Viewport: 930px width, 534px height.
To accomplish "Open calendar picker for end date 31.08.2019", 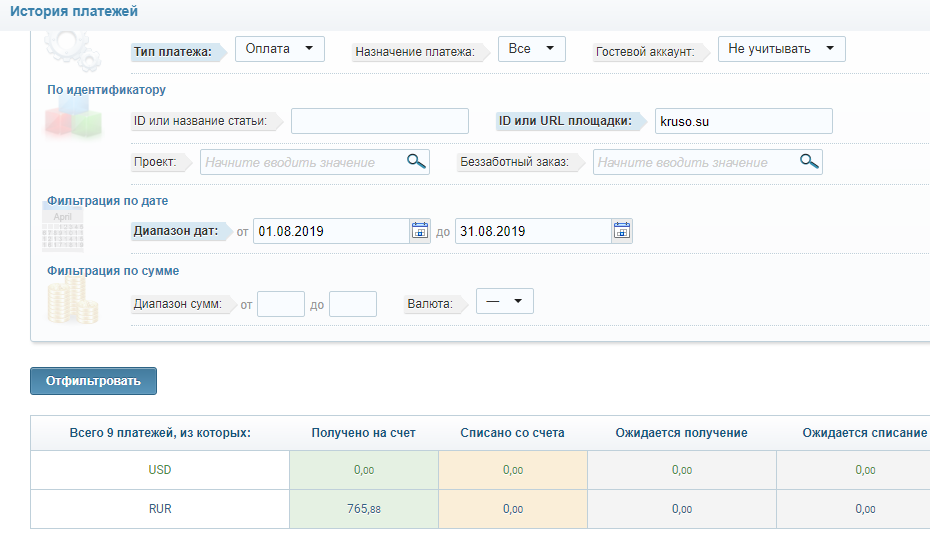I will coord(622,231).
